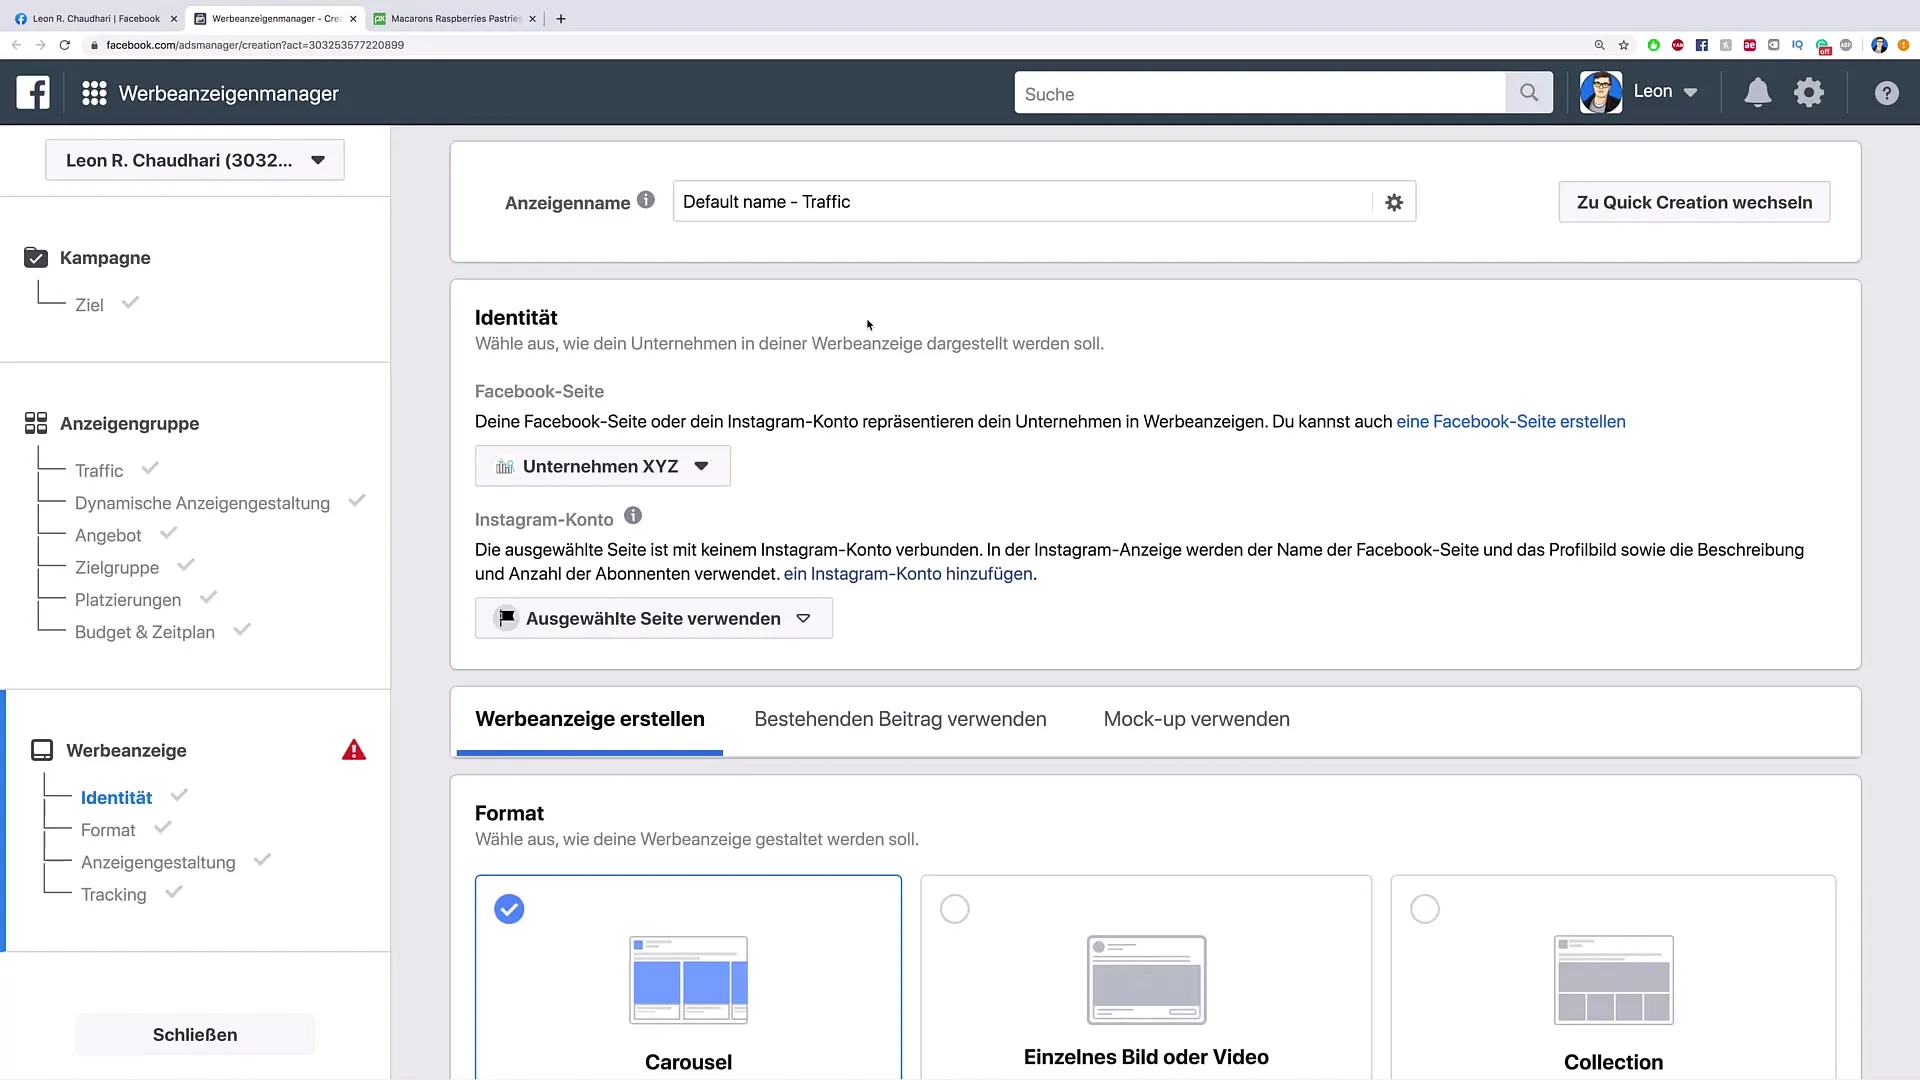
Task: Click the Zu Quick Creation wechseln button
Action: coord(1696,202)
